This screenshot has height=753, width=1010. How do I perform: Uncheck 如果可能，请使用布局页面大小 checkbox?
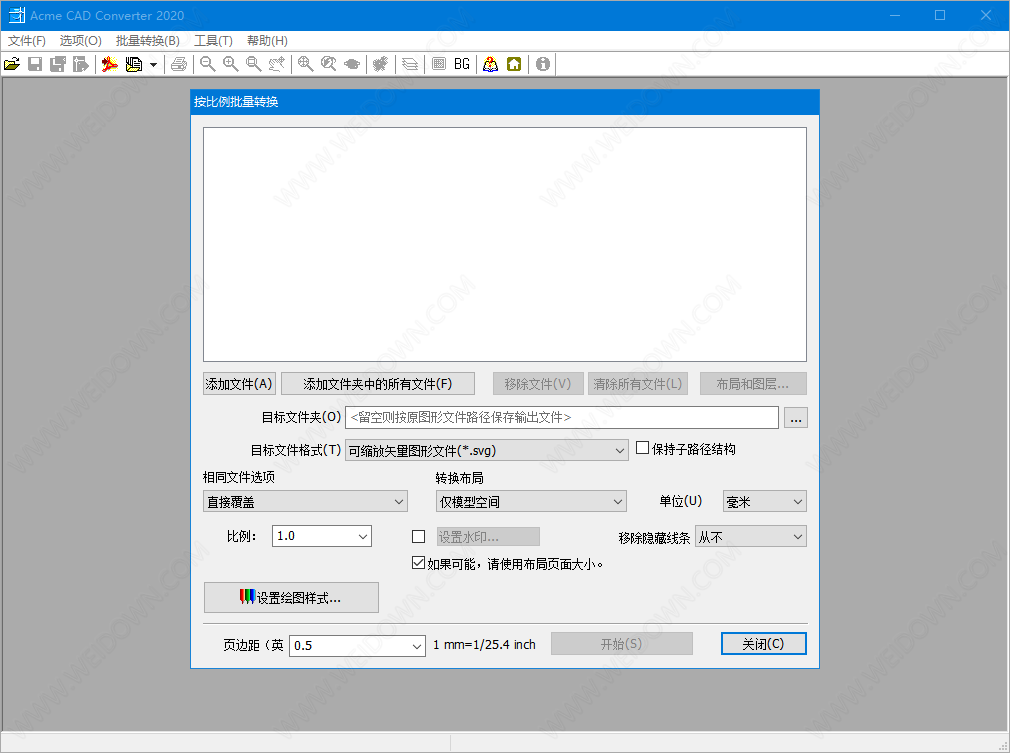419,563
